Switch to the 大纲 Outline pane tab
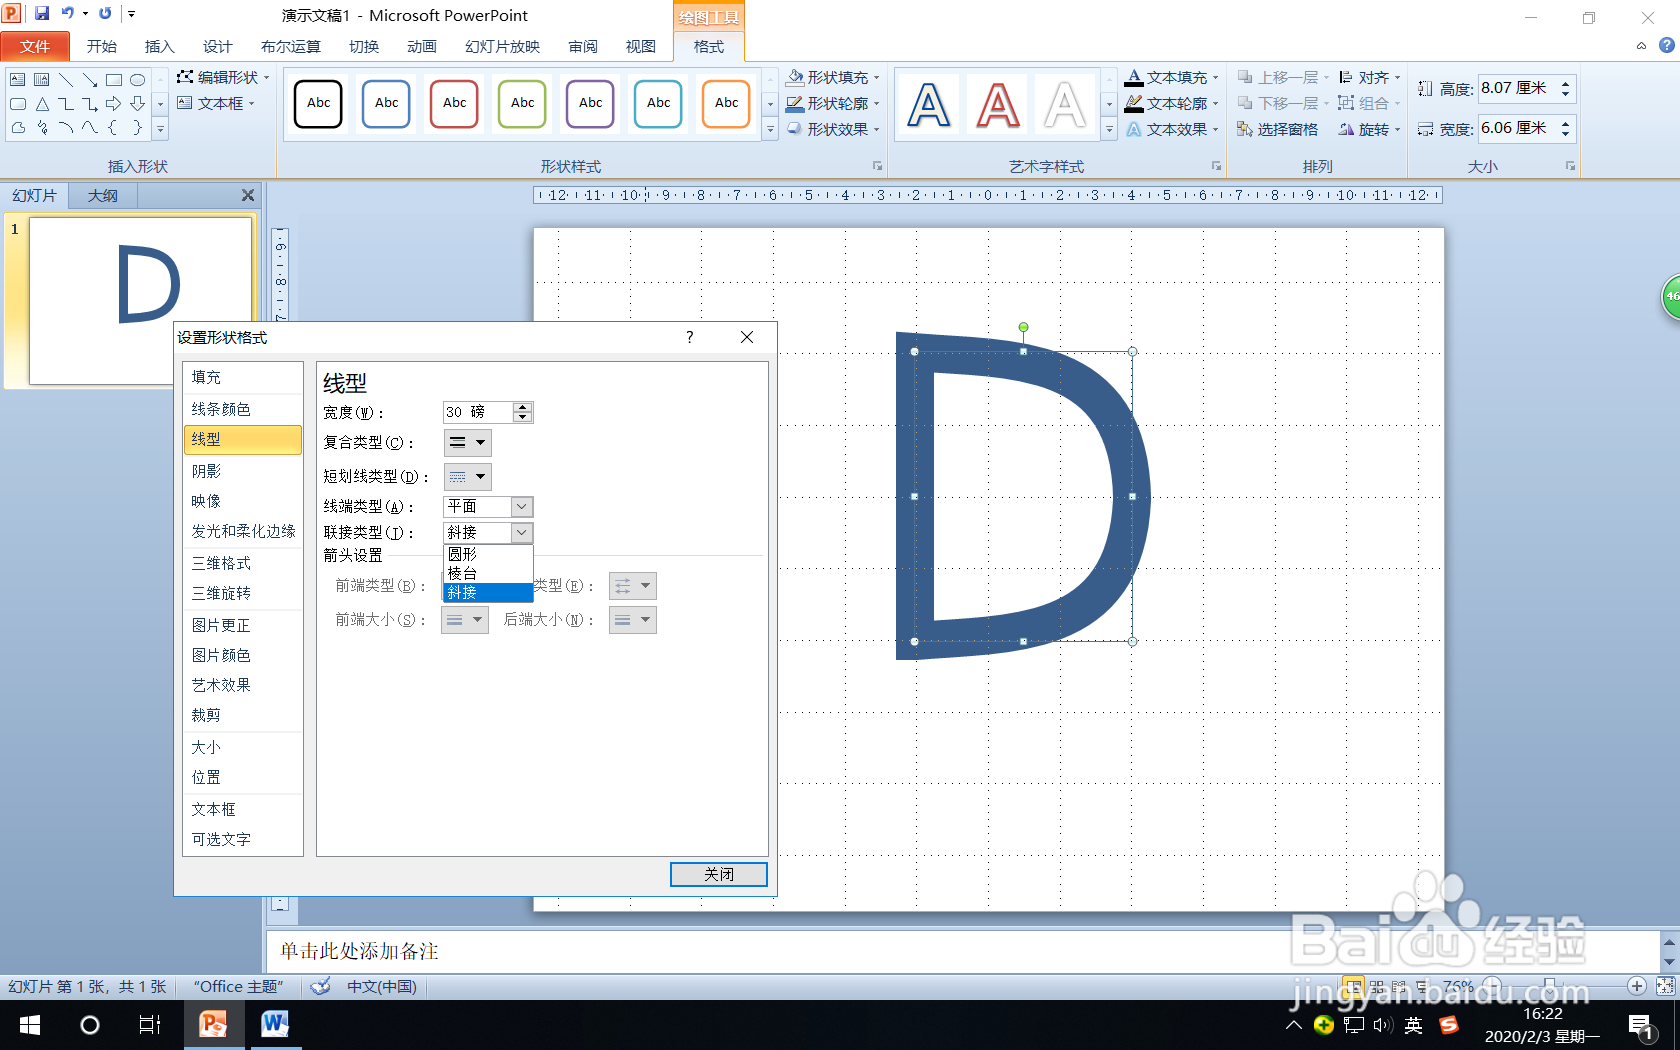 (102, 195)
